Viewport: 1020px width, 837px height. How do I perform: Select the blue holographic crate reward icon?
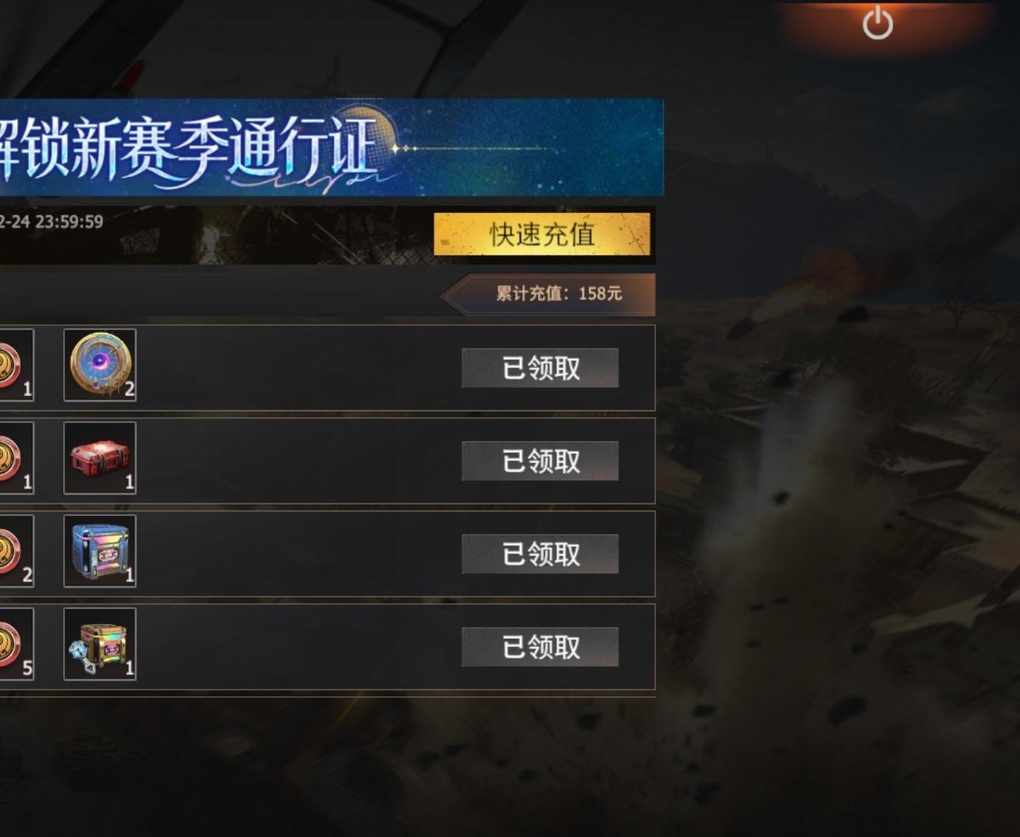(100, 551)
